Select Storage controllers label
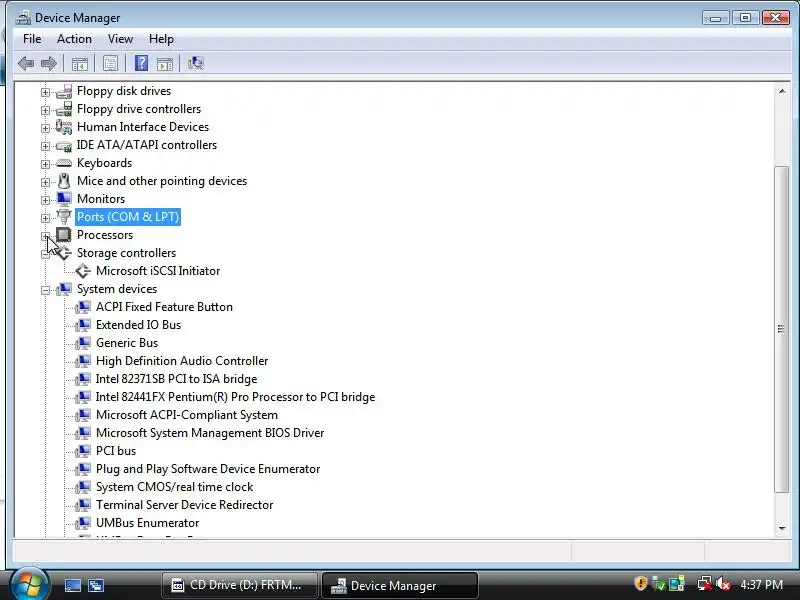 [127, 253]
